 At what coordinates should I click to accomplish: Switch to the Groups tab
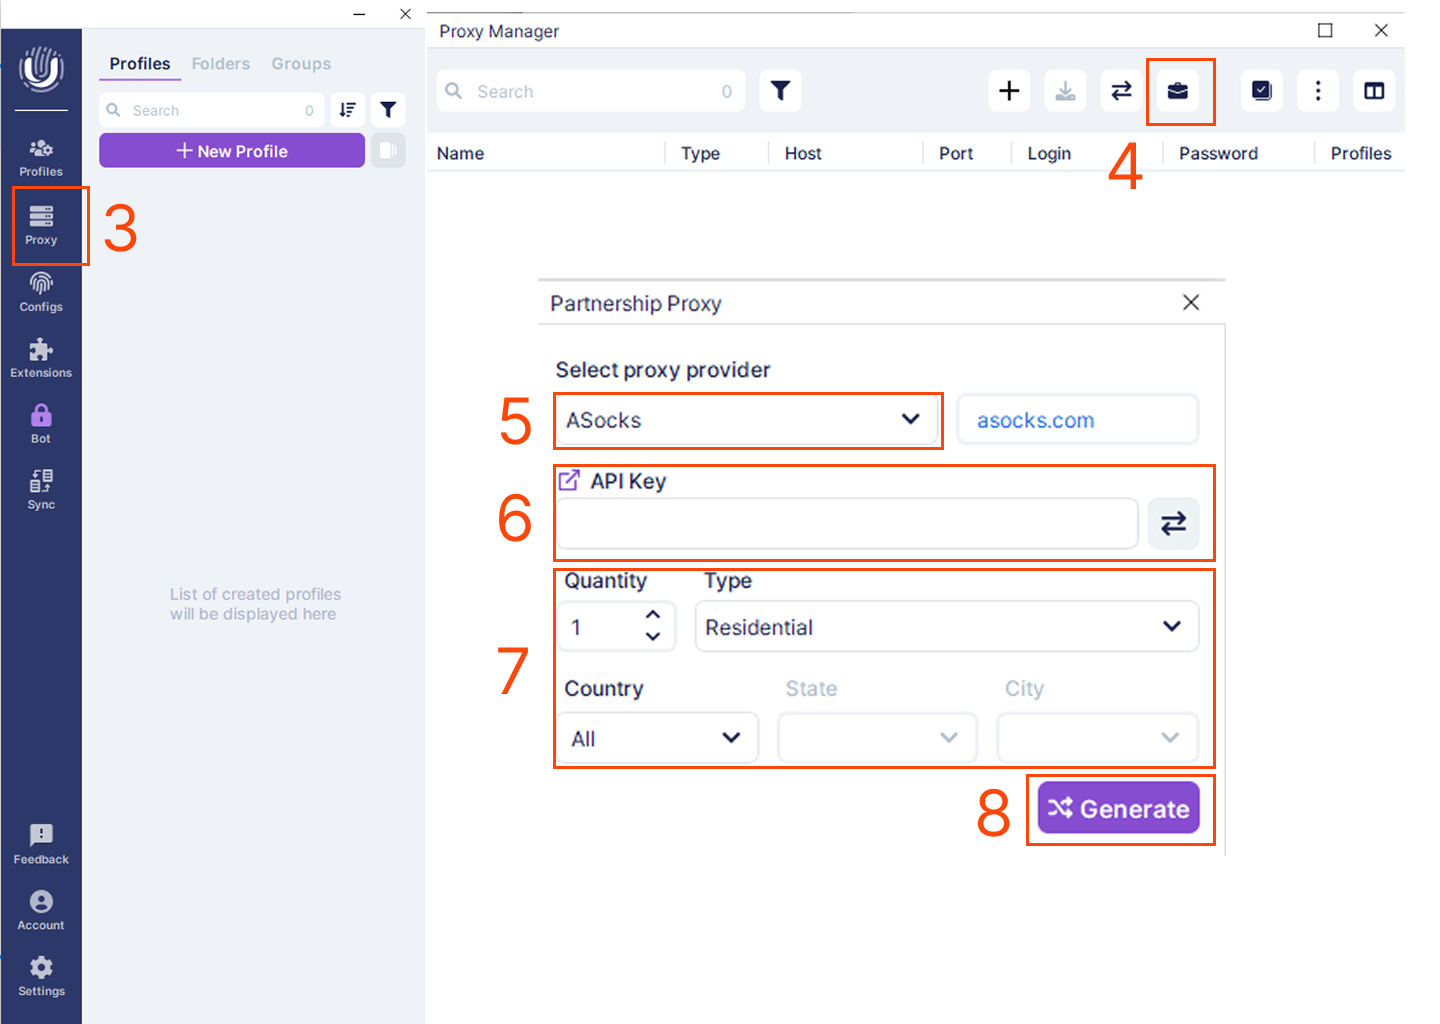click(x=301, y=64)
